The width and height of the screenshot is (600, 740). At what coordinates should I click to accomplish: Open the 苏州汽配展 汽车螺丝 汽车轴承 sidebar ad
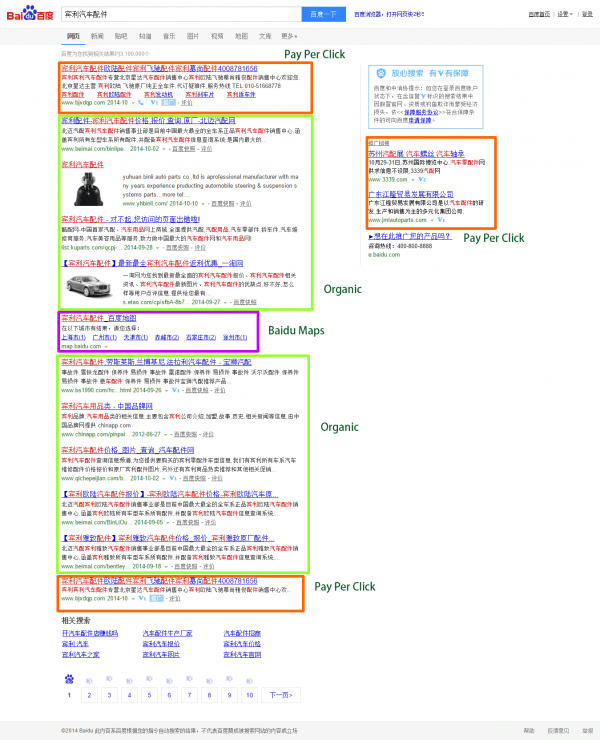point(416,154)
